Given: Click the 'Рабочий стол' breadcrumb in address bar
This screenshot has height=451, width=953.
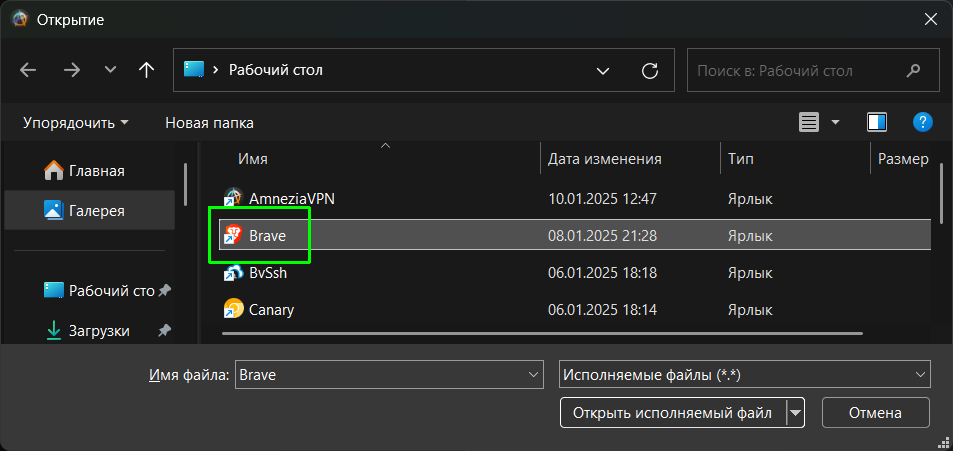Looking at the screenshot, I should tap(275, 71).
